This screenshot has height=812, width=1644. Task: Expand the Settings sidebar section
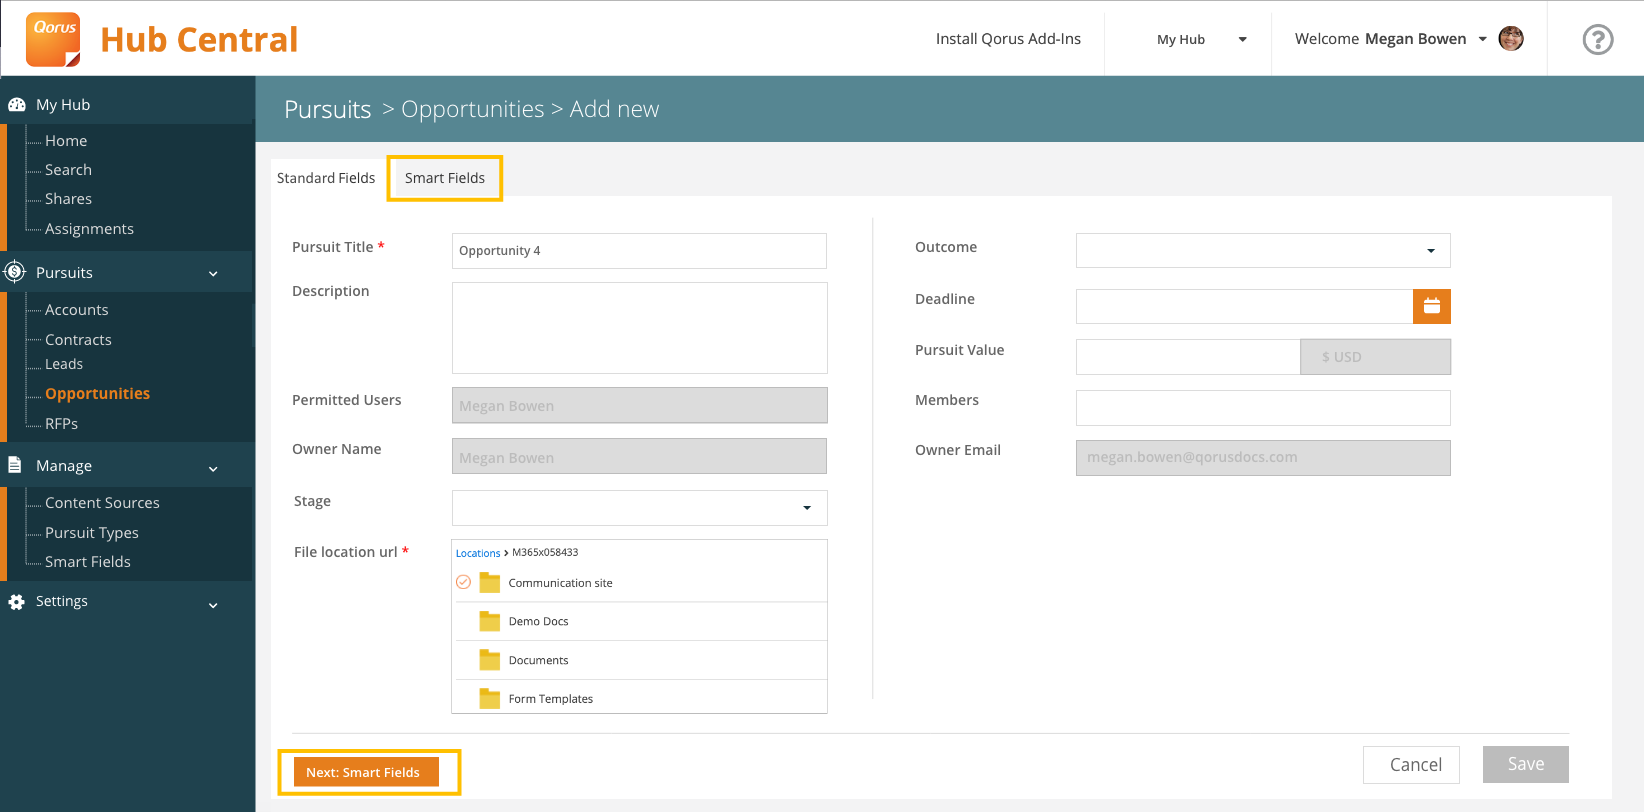(x=213, y=604)
